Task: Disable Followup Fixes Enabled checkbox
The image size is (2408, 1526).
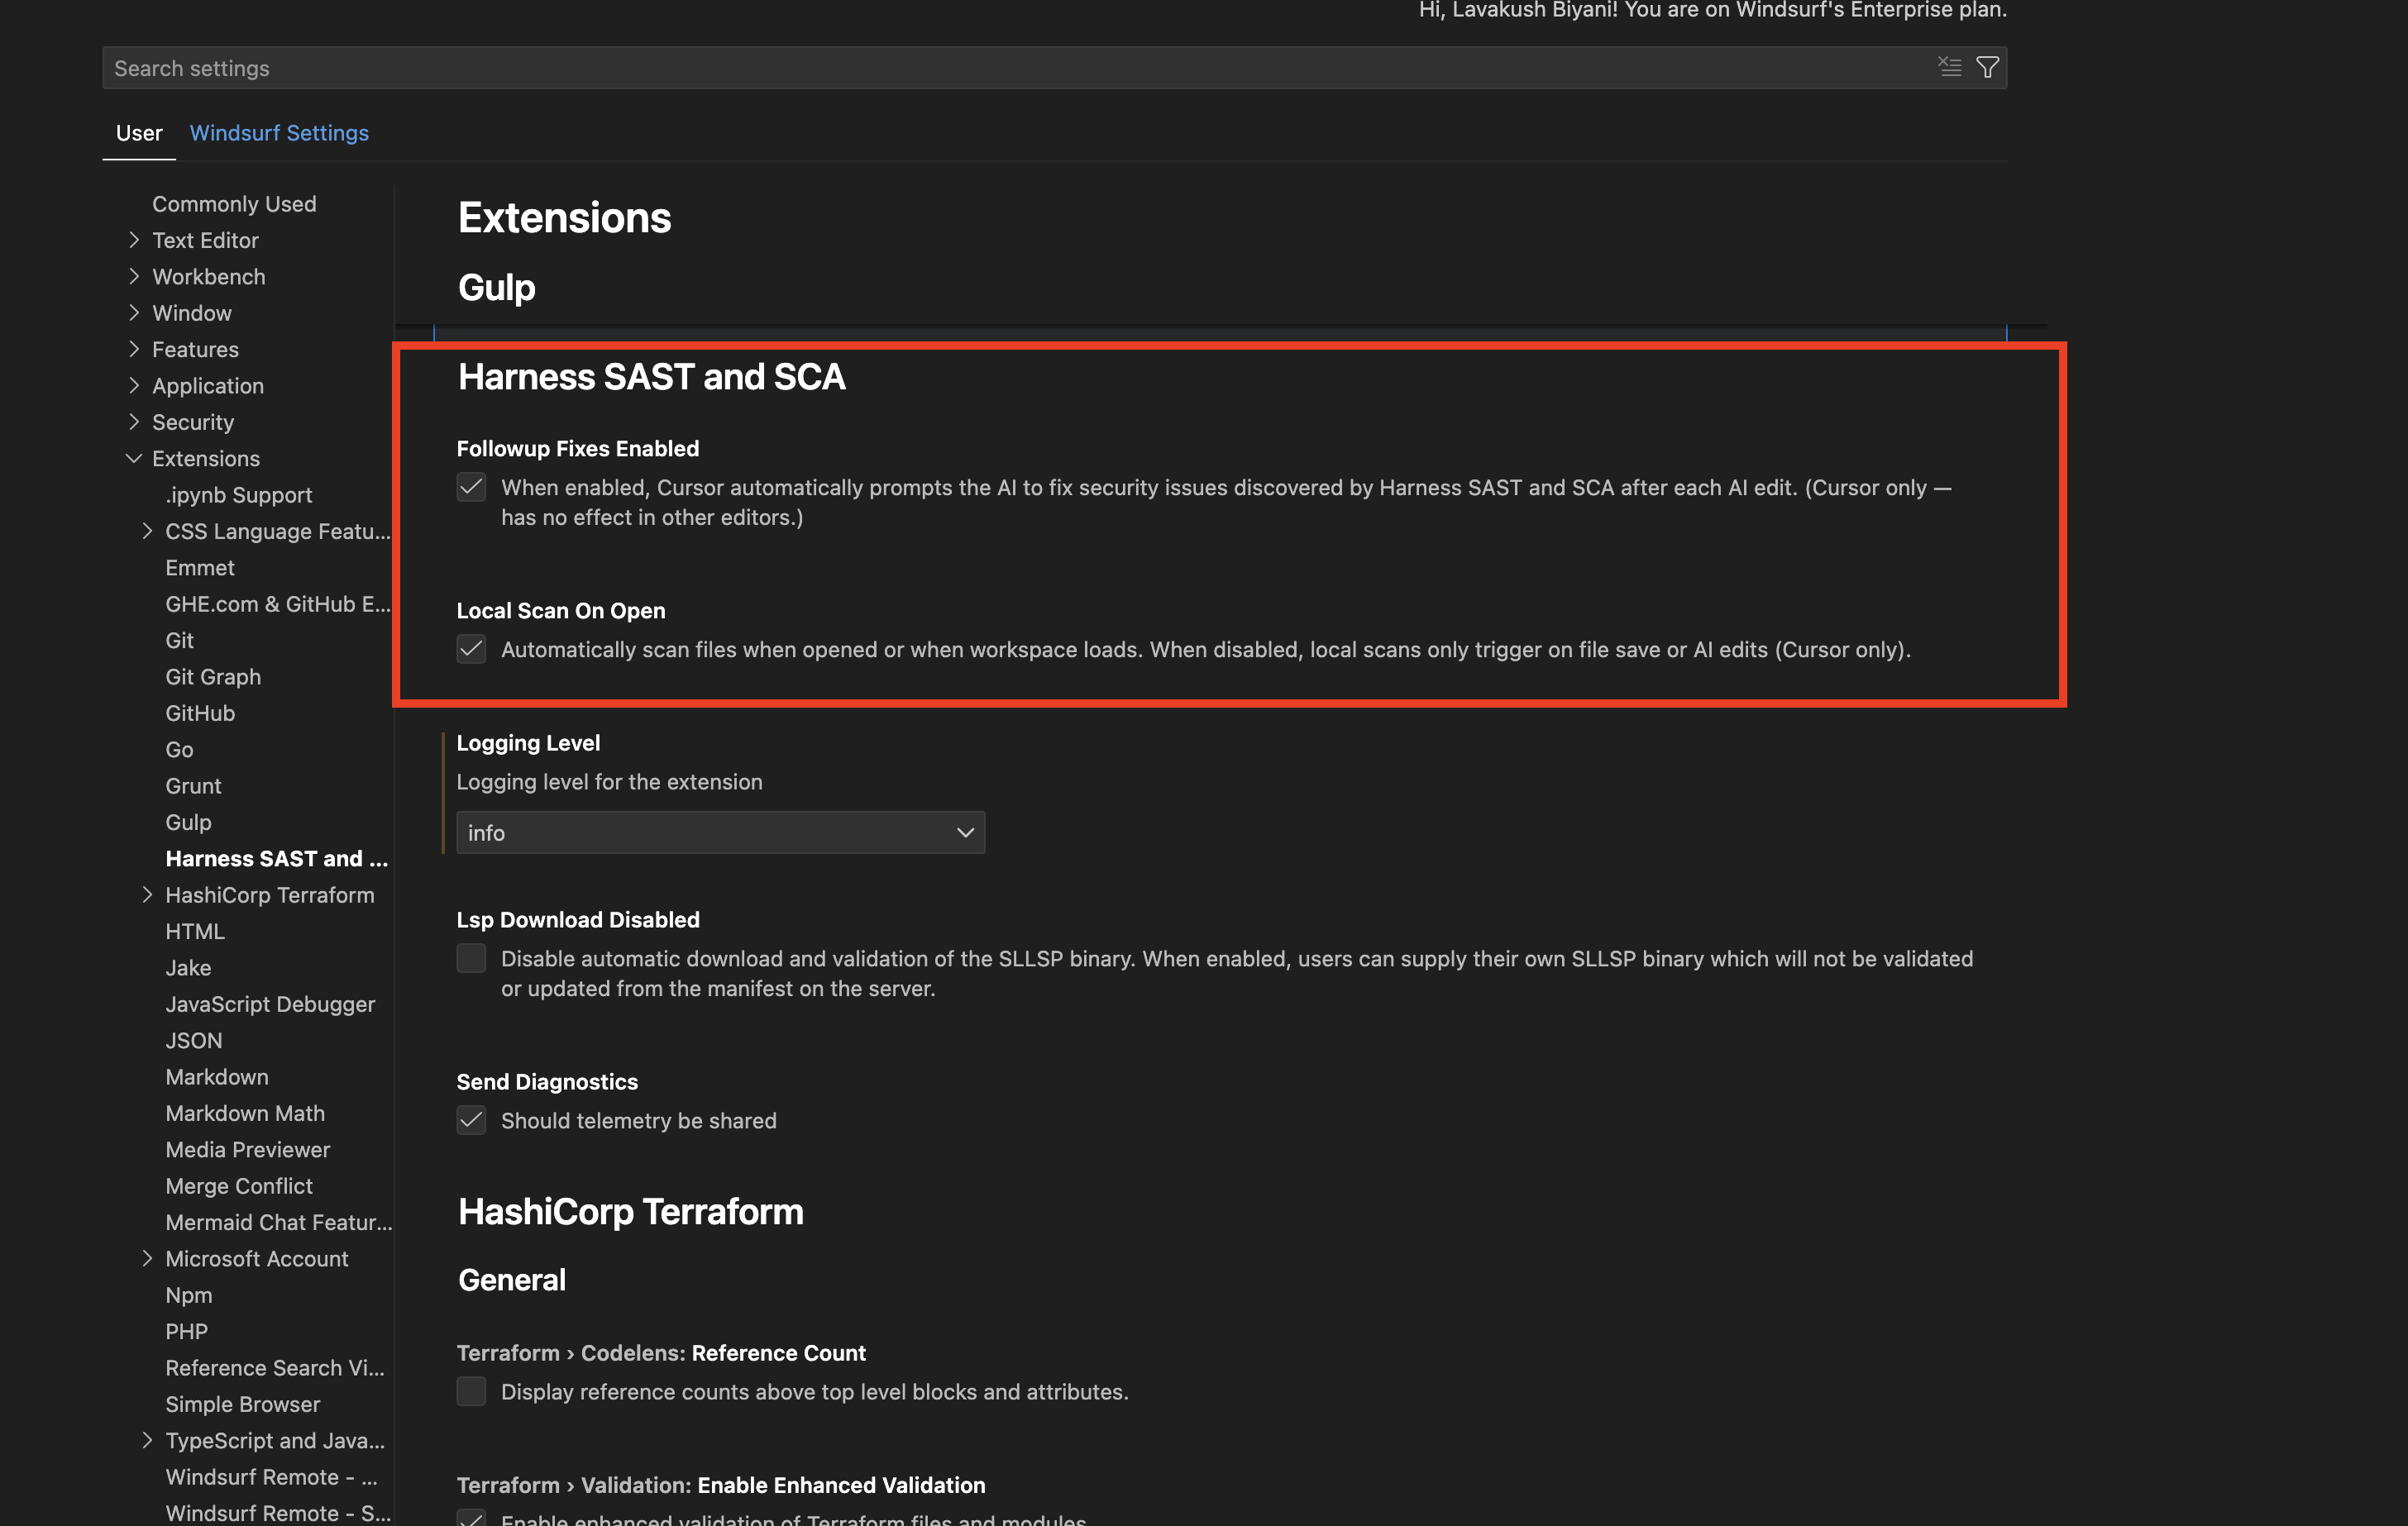Action: (x=471, y=487)
